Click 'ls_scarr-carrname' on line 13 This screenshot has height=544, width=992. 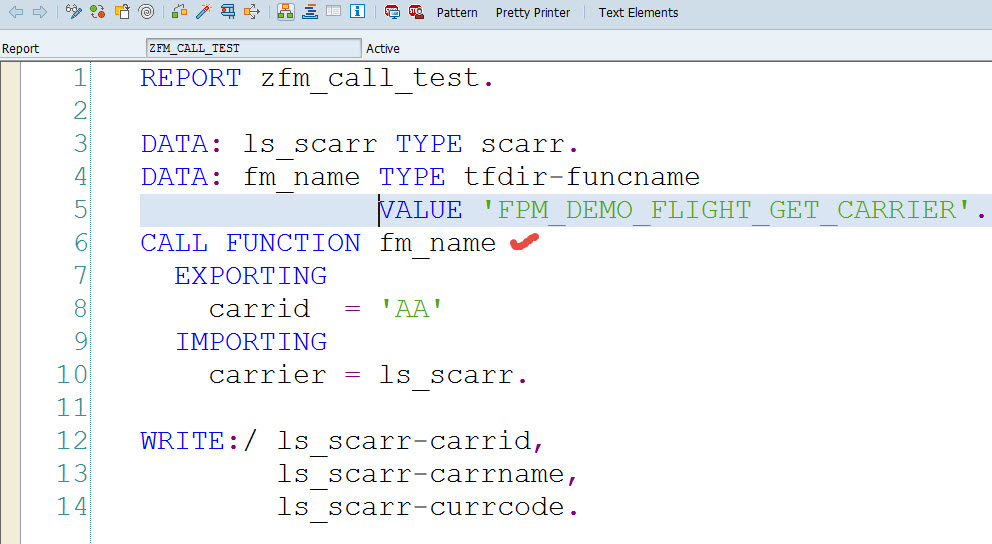coord(421,474)
